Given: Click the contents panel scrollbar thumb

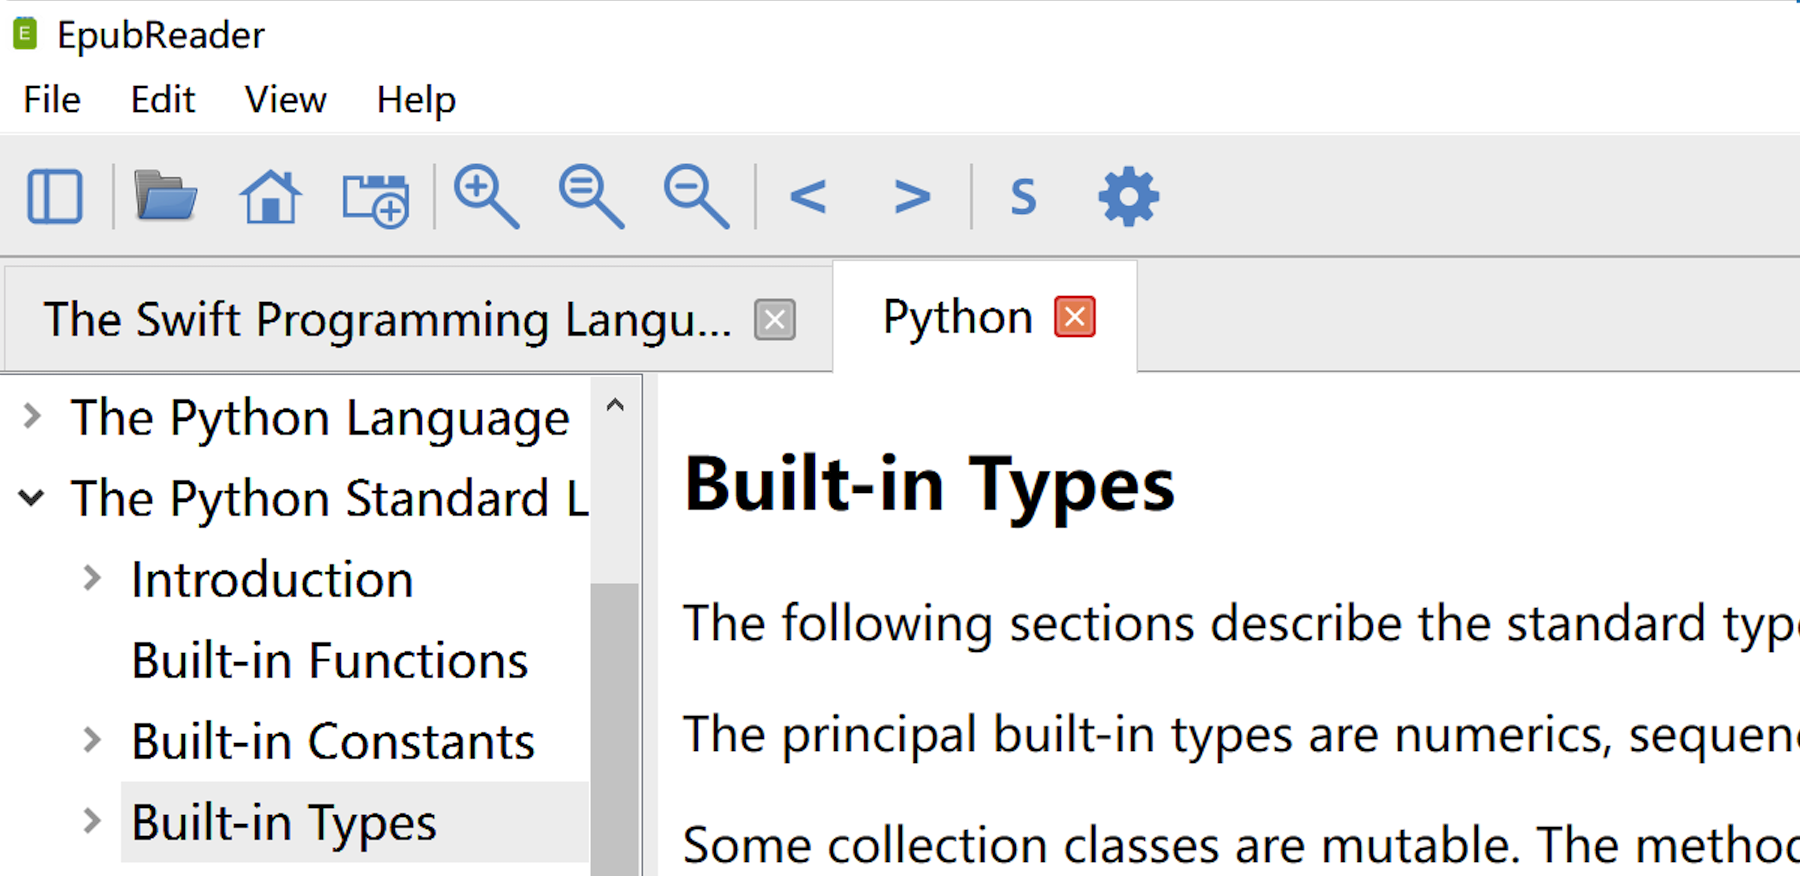Looking at the screenshot, I should click(x=615, y=729).
